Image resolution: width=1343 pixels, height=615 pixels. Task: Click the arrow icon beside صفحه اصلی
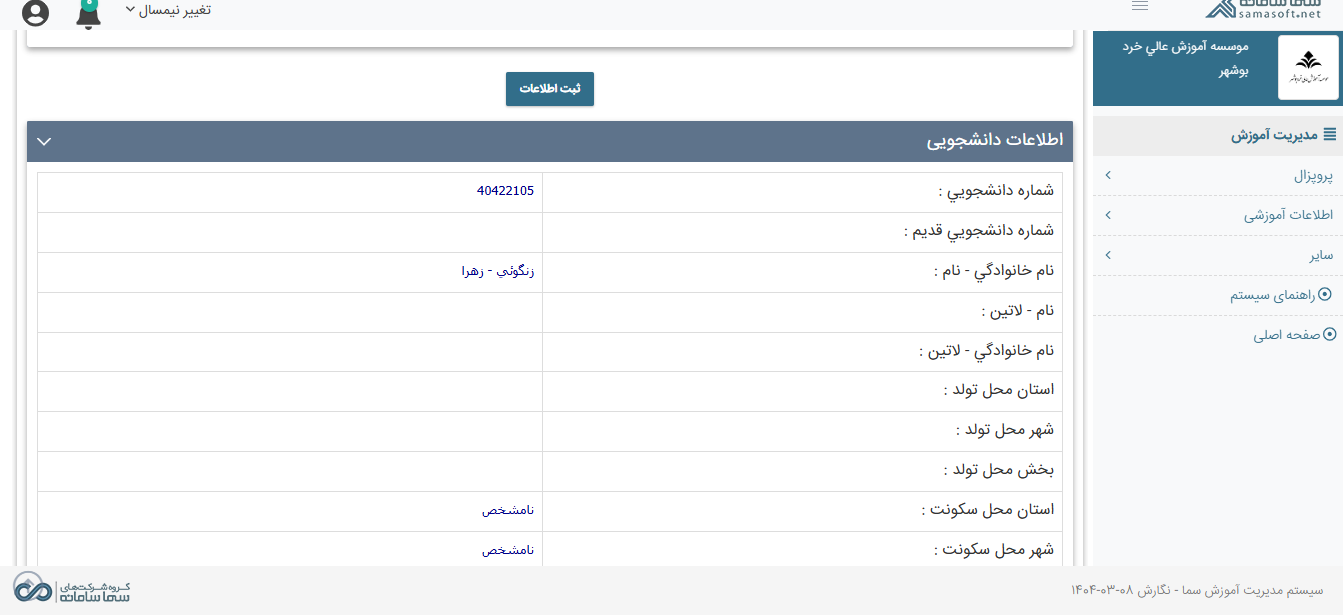[1327, 334]
